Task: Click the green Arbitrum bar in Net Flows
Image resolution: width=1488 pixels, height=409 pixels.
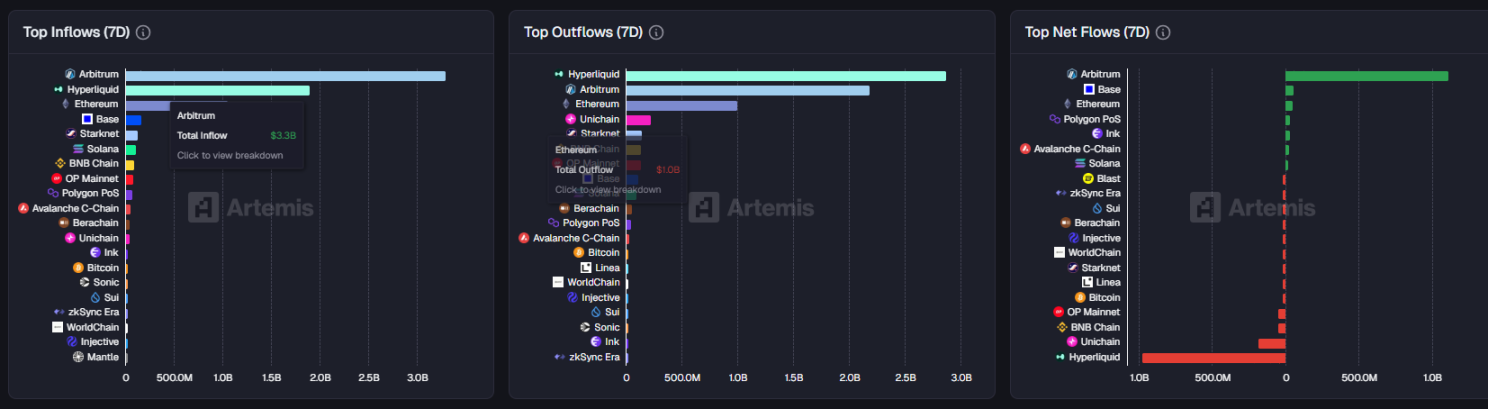Action: [x=1366, y=76]
